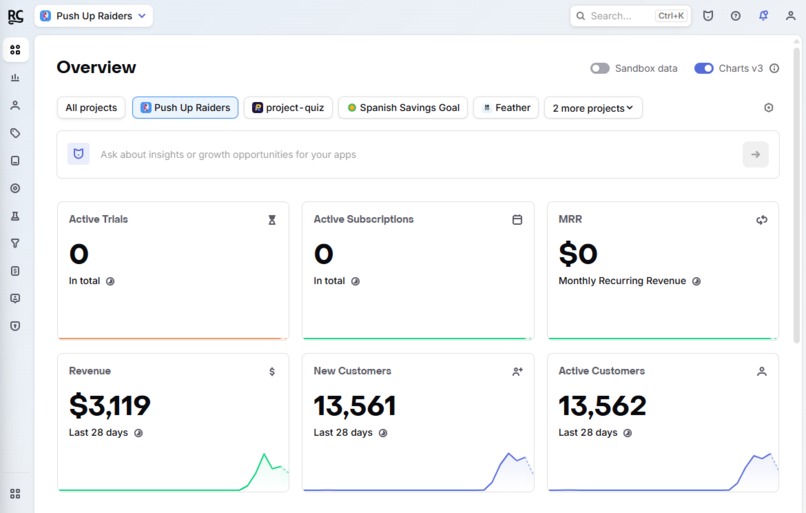Click the add-person icon on New Customers card
The width and height of the screenshot is (806, 513).
click(517, 372)
